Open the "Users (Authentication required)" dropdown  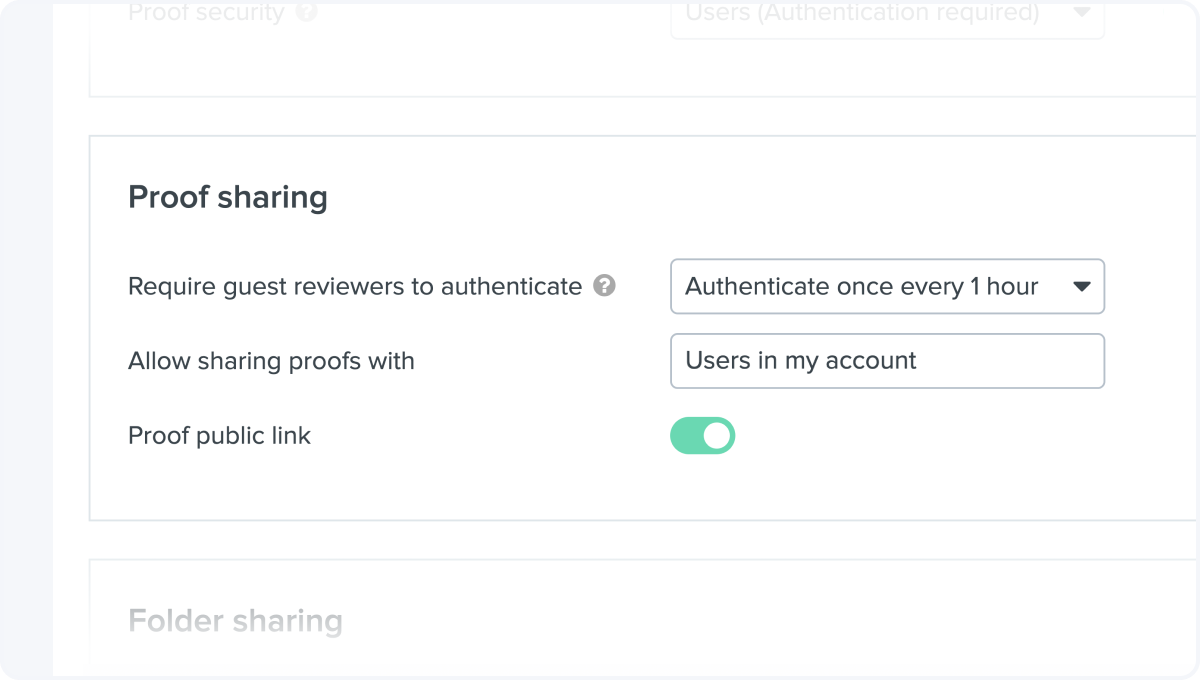(886, 14)
